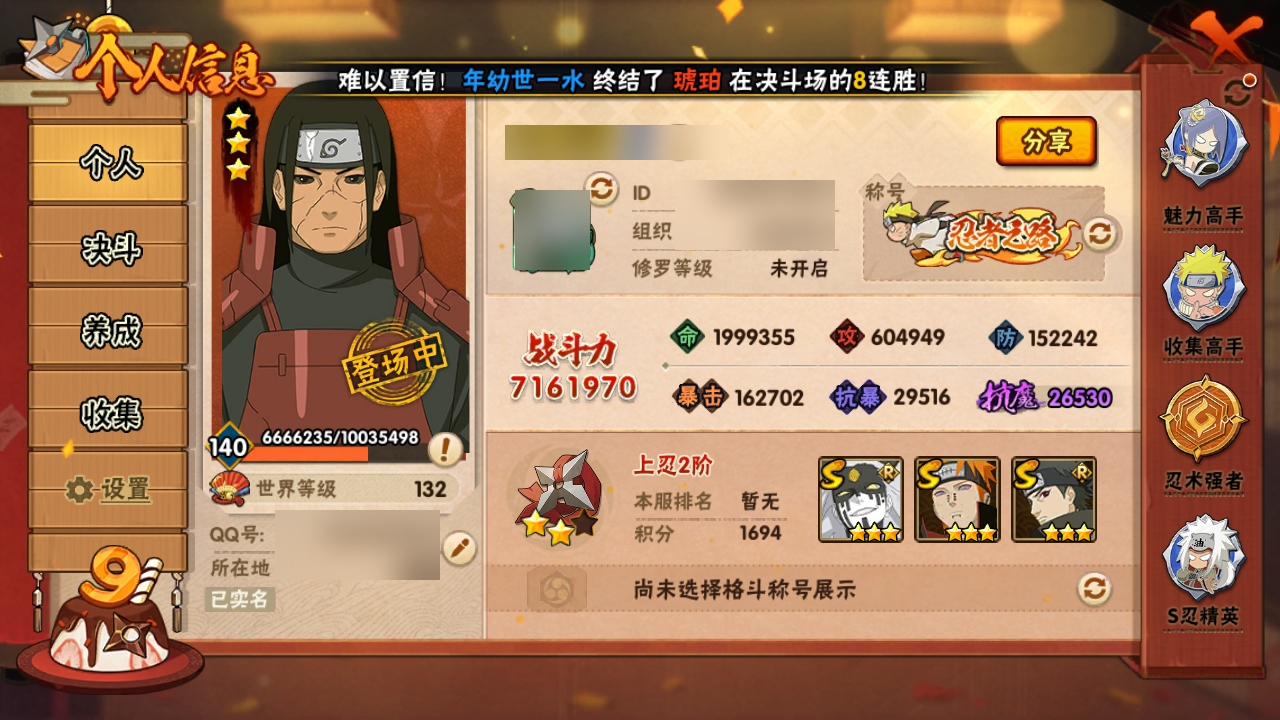Screen dimensions: 1280x720
Task: Edit QQ info with the pencil icon
Action: 459,548
